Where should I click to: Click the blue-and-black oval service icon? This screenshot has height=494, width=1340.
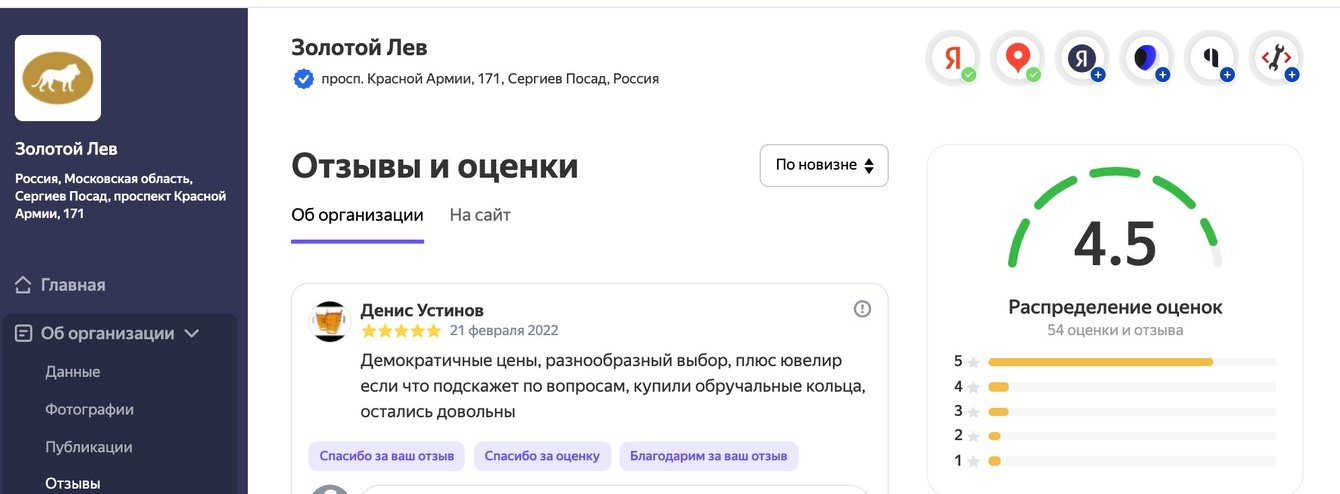pyautogui.click(x=1146, y=58)
